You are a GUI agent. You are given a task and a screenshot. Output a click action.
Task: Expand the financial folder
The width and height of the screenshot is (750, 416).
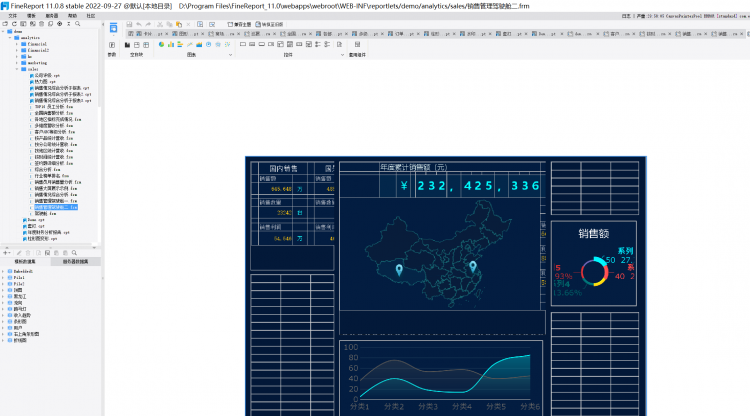click(x=17, y=44)
